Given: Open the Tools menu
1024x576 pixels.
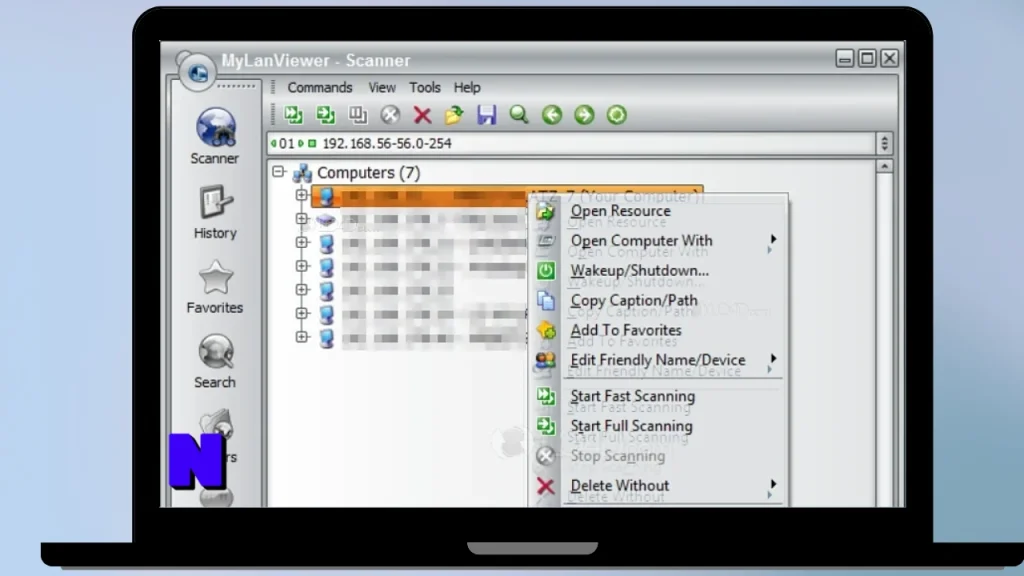Looking at the screenshot, I should pos(424,88).
